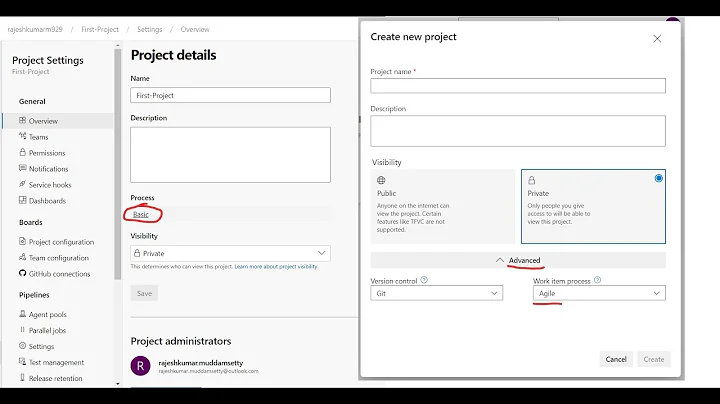Viewport: 720px width, 404px height.
Task: Click the Agent pools icon
Action: (22, 314)
